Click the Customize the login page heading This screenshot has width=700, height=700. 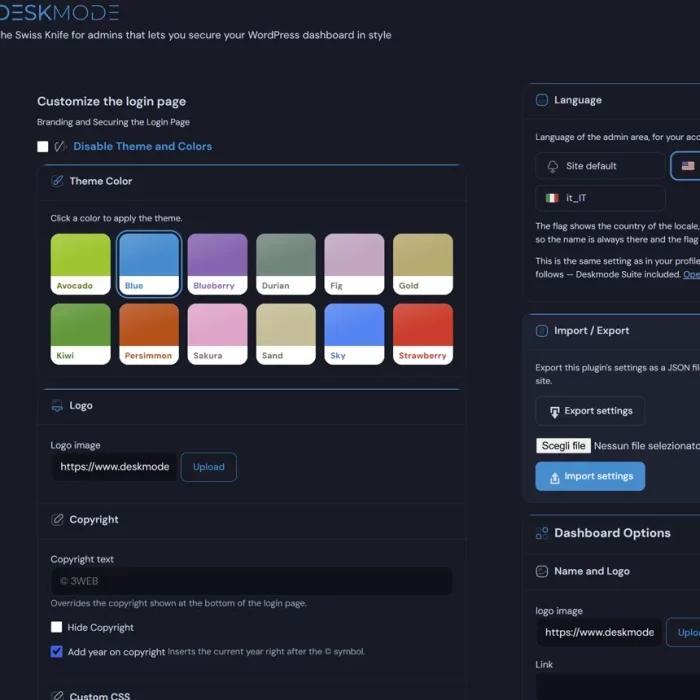coord(112,101)
